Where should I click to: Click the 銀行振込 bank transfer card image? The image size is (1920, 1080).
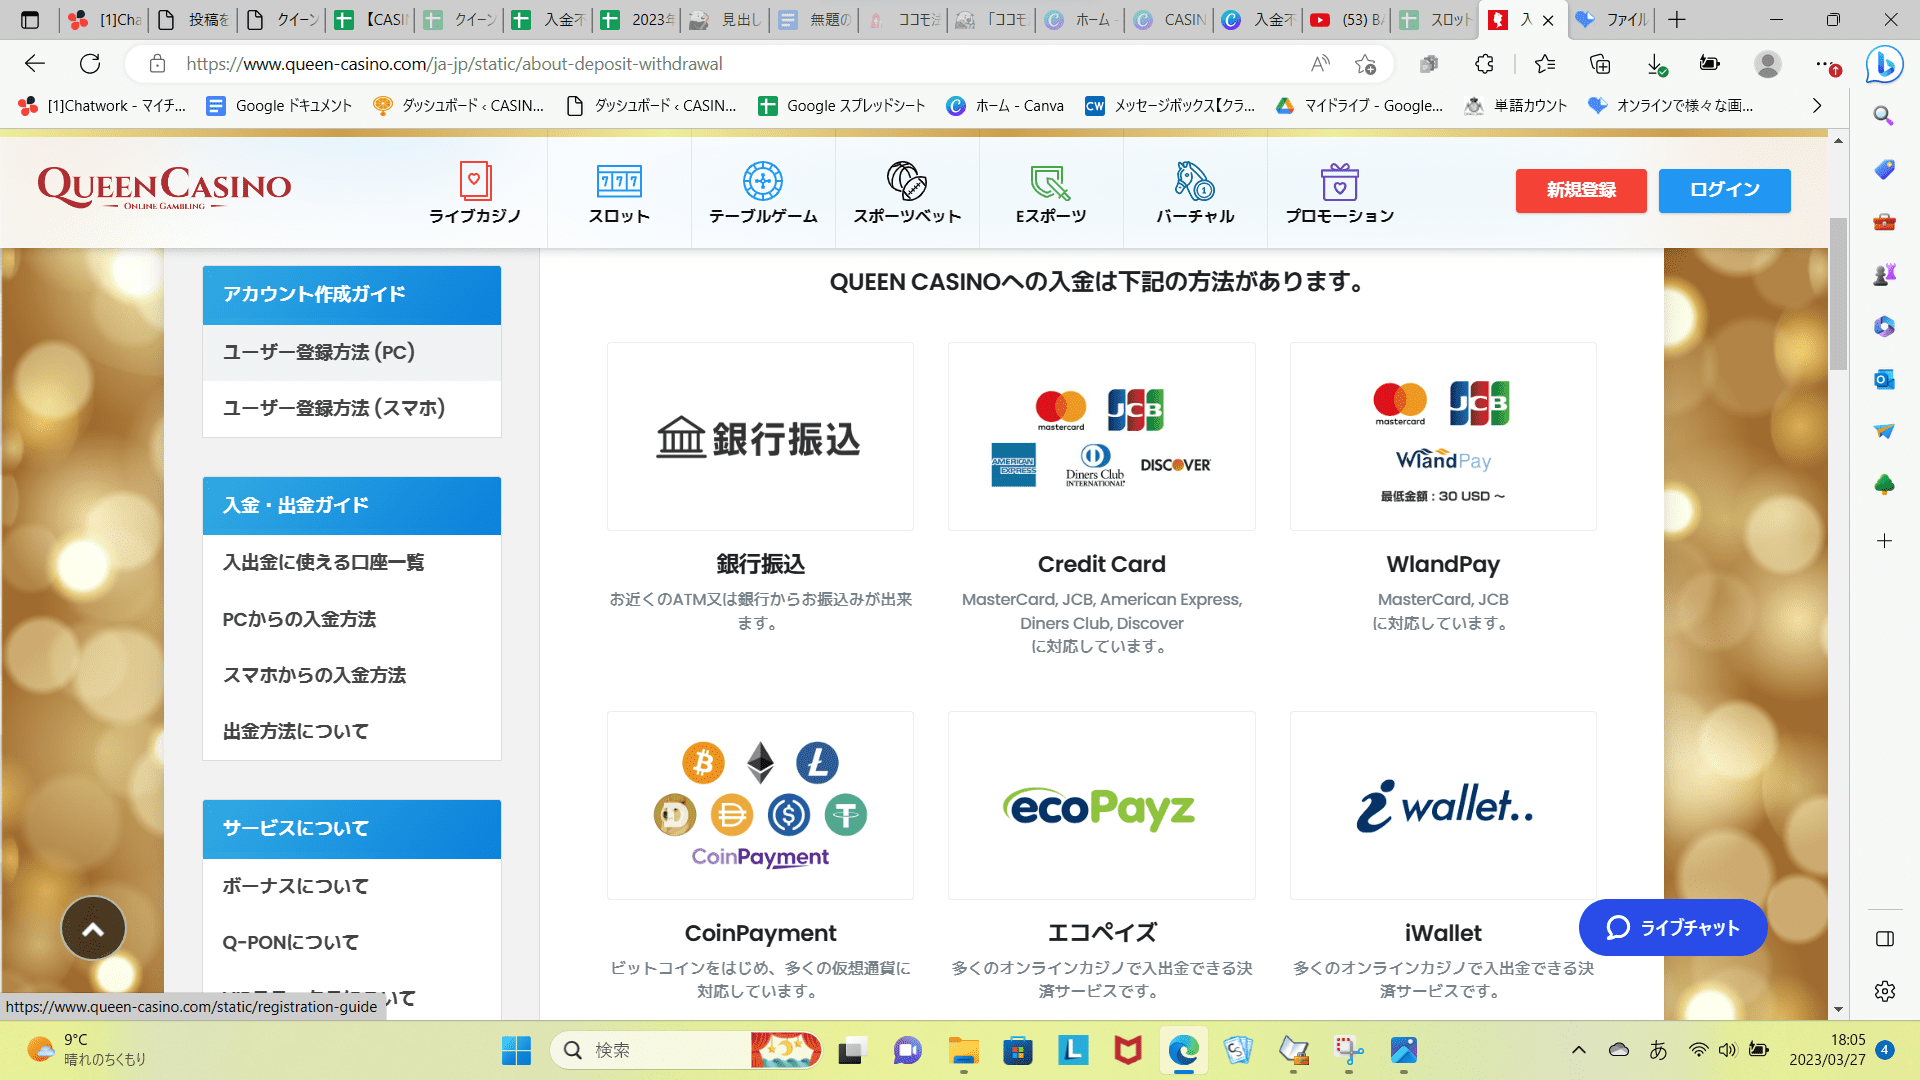pos(760,437)
